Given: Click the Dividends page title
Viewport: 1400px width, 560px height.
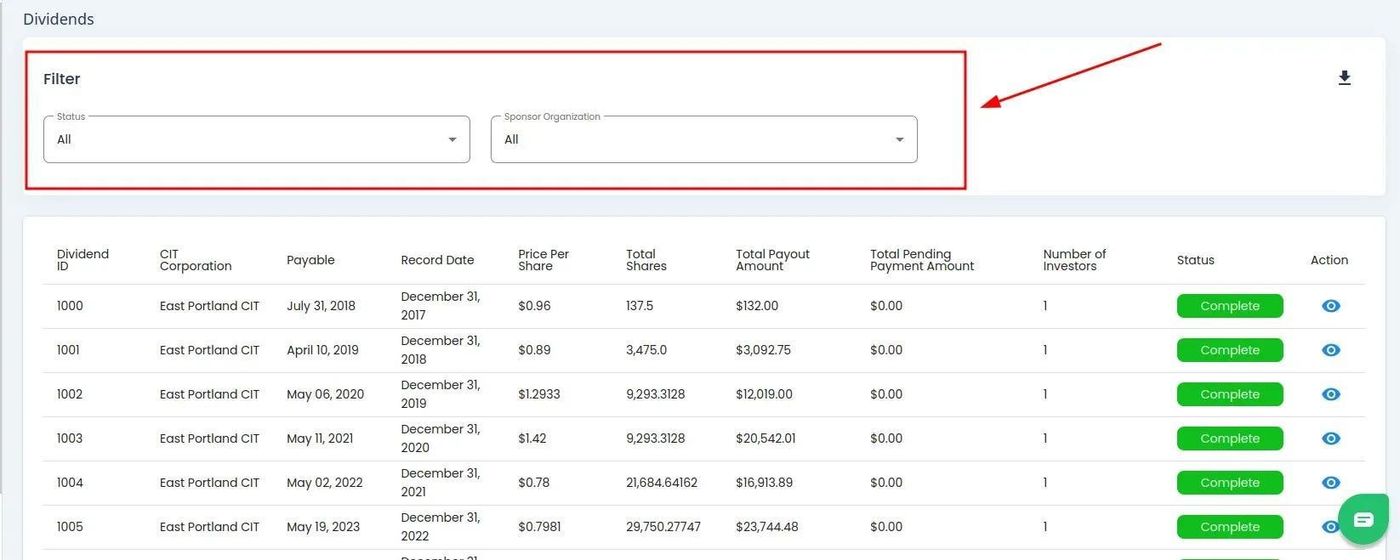Looking at the screenshot, I should pos(58,19).
